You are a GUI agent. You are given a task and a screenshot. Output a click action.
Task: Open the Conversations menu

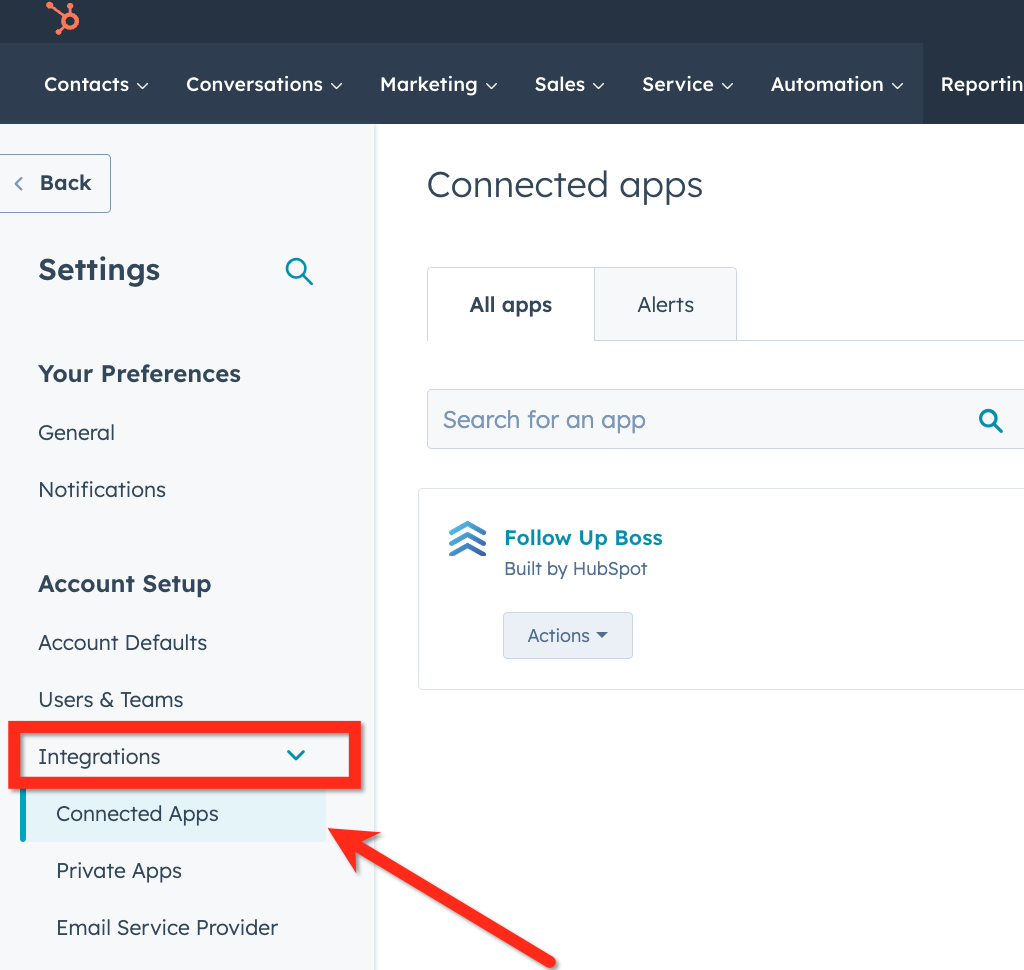(264, 84)
